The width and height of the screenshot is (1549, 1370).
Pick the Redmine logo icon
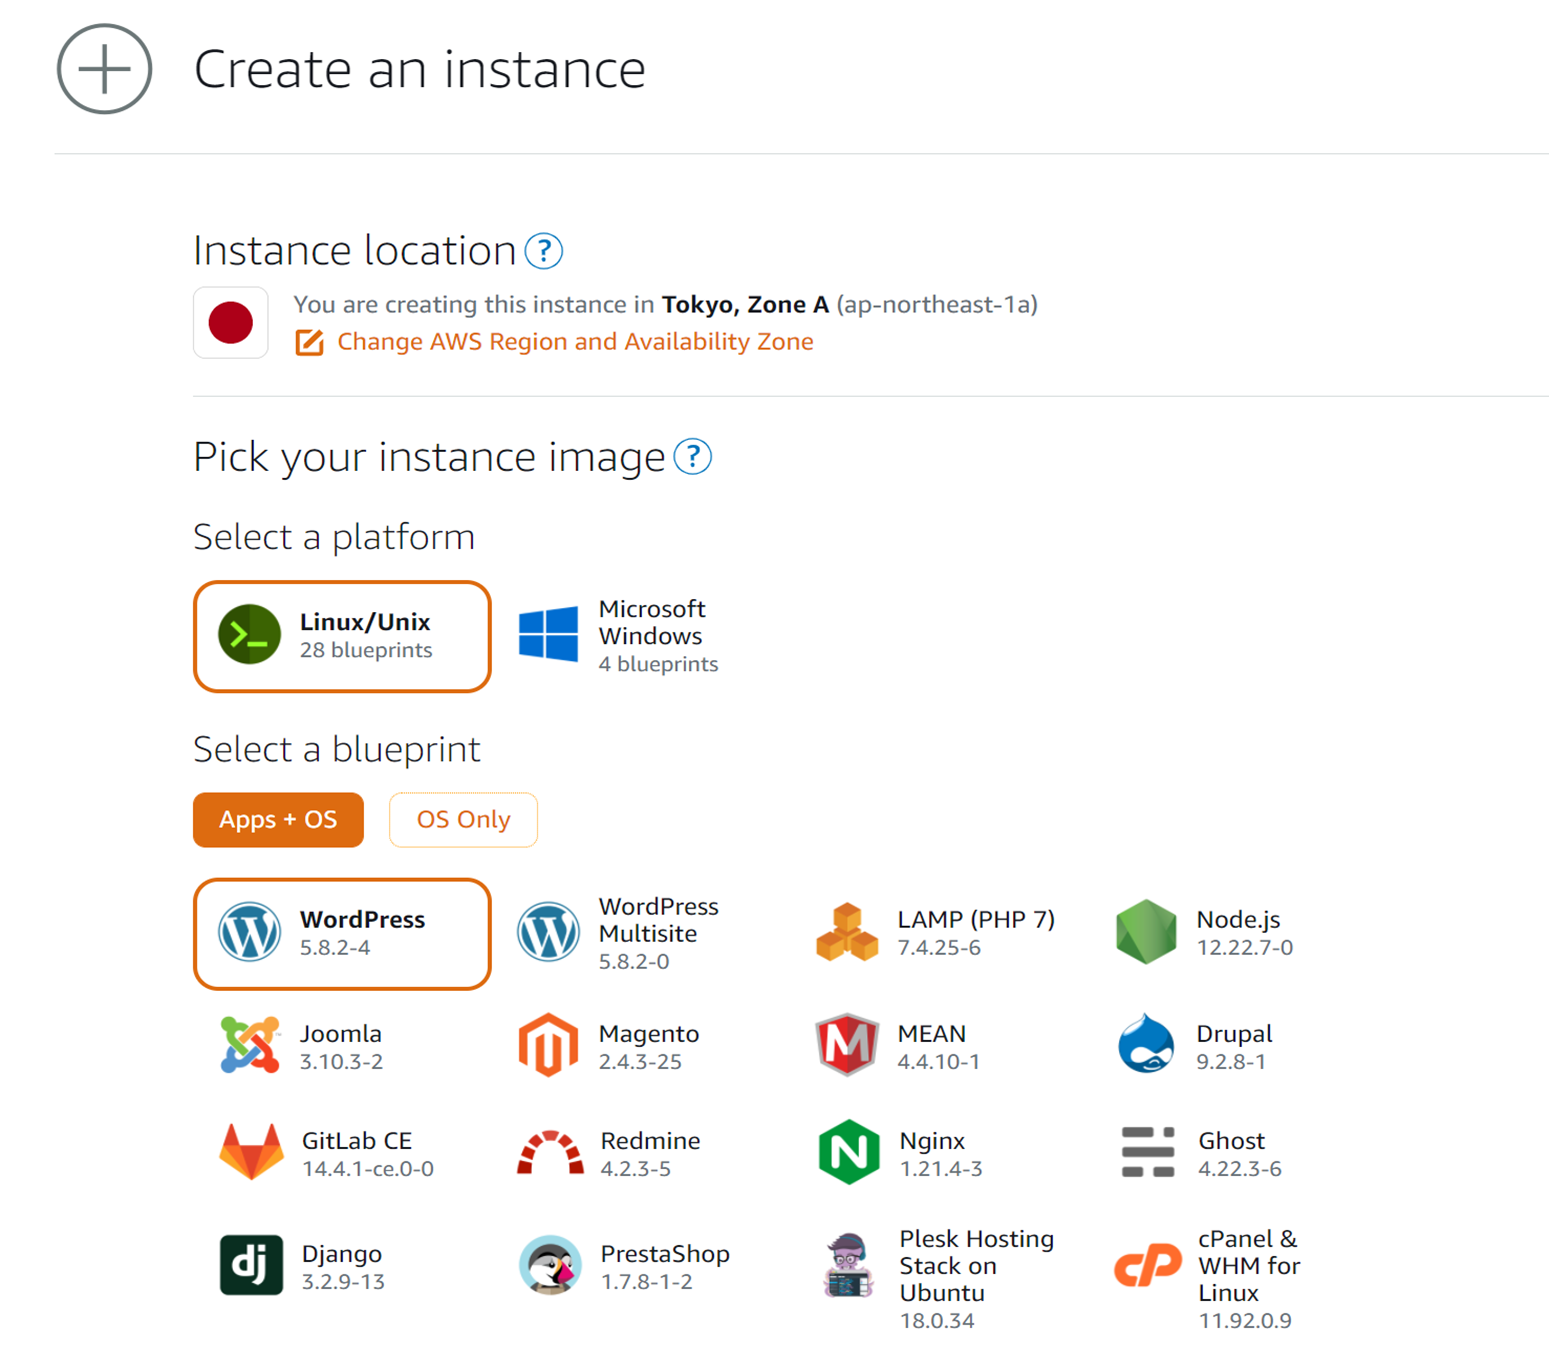(x=550, y=1152)
